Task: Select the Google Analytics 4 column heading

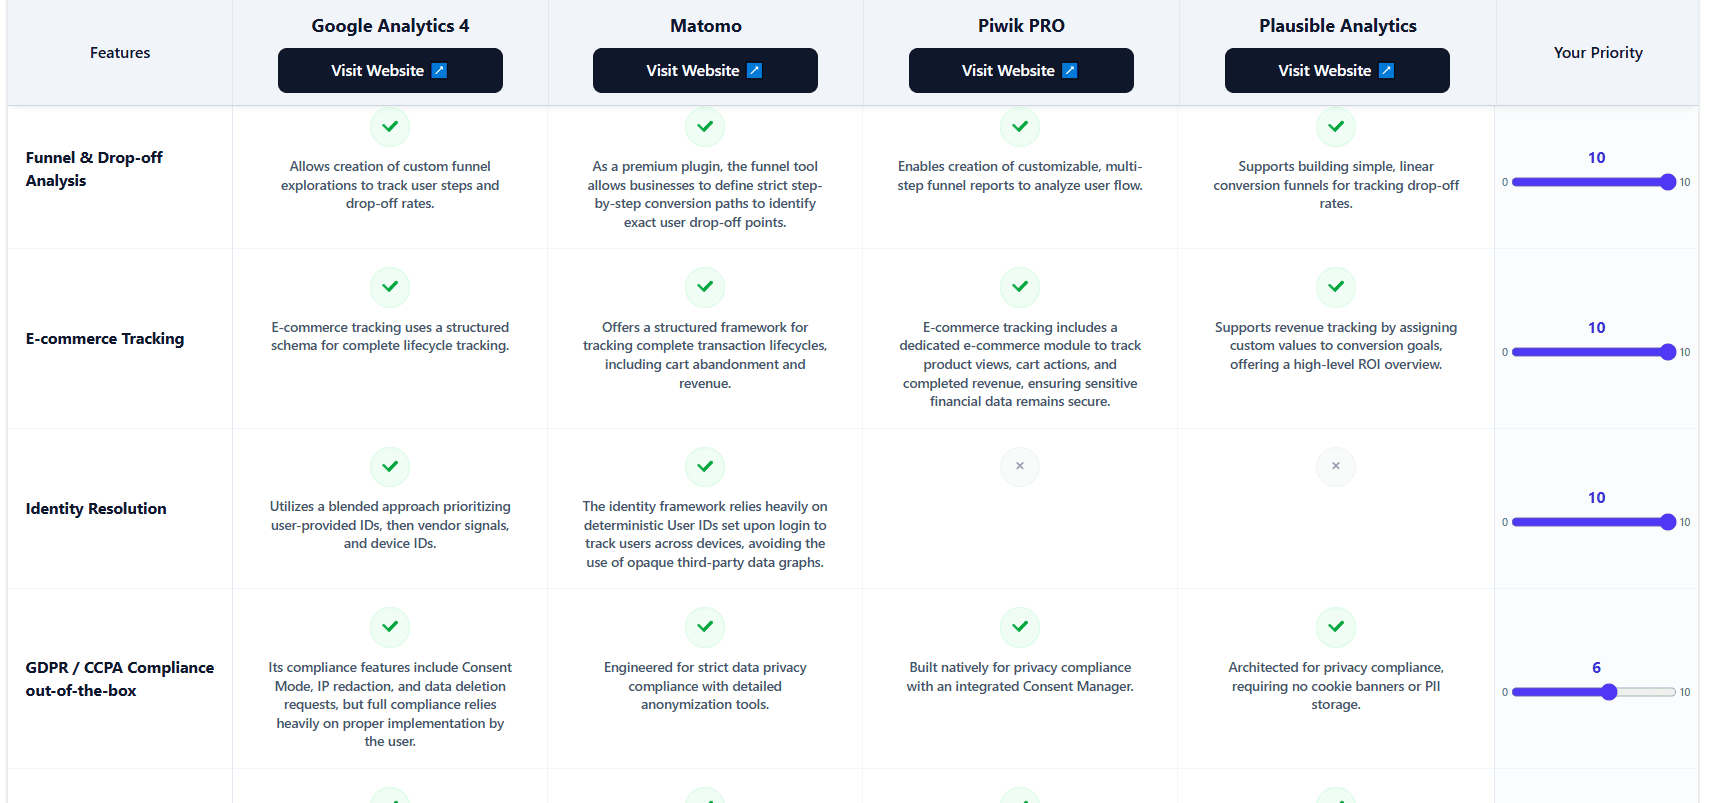Action: 390,26
